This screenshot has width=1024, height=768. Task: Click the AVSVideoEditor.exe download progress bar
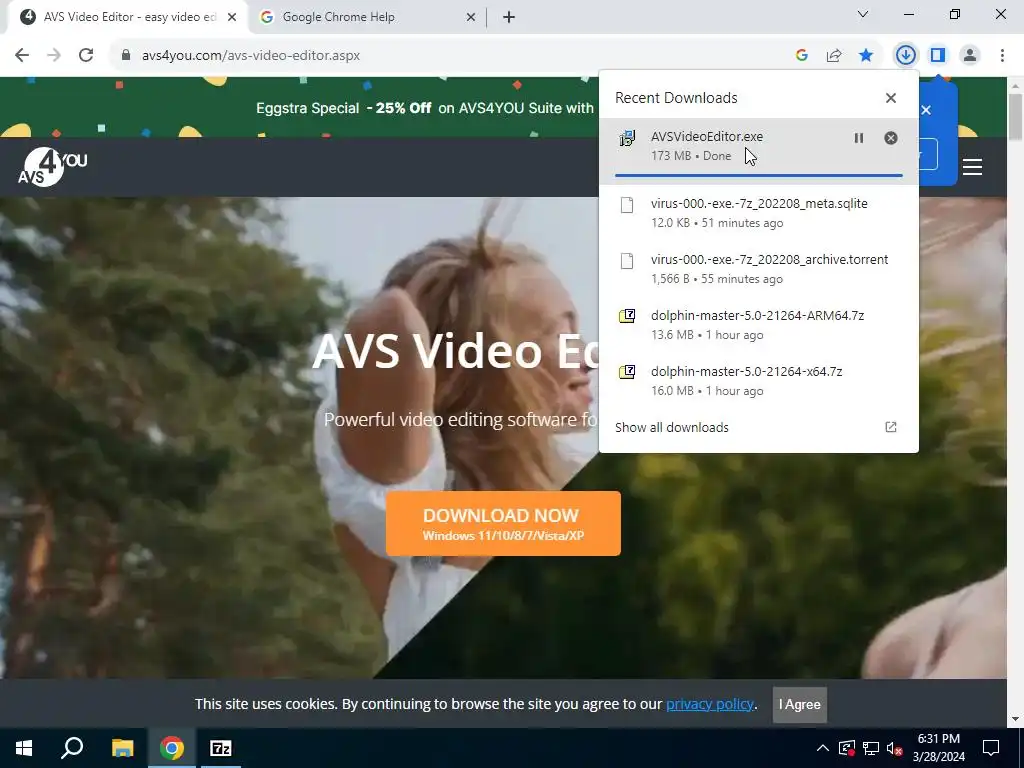point(758,175)
